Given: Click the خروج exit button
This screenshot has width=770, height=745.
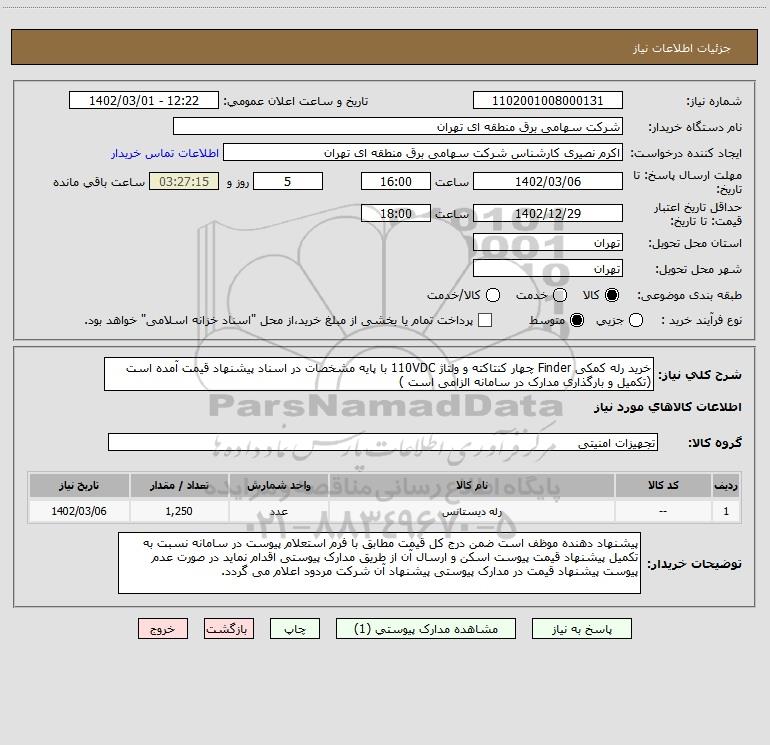Looking at the screenshot, I should pos(163,629).
